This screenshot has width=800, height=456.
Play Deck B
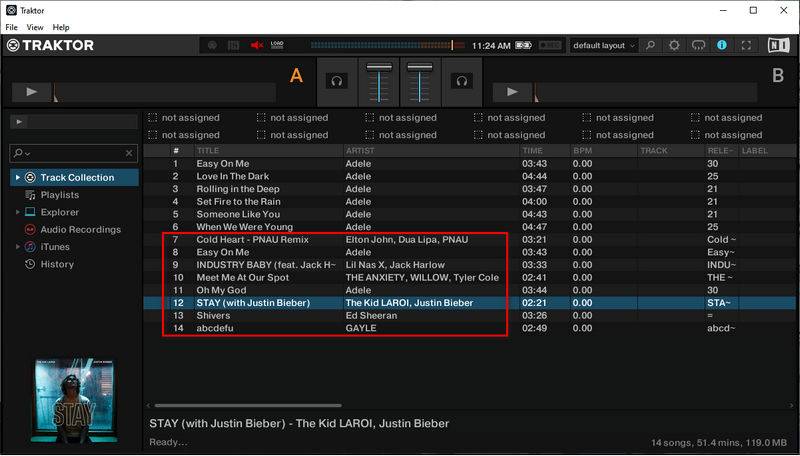(x=512, y=92)
